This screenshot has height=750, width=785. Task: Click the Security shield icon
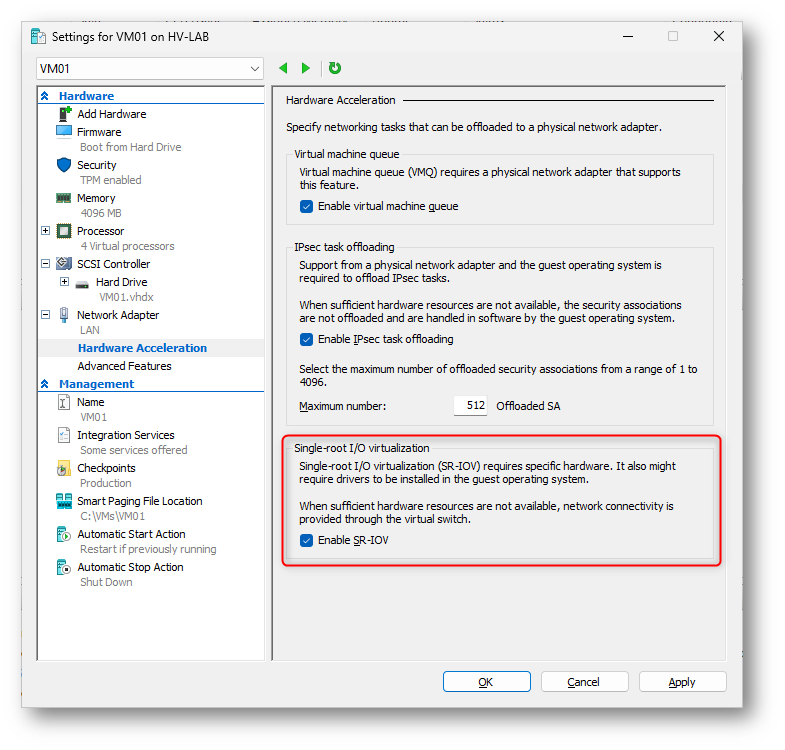[64, 165]
